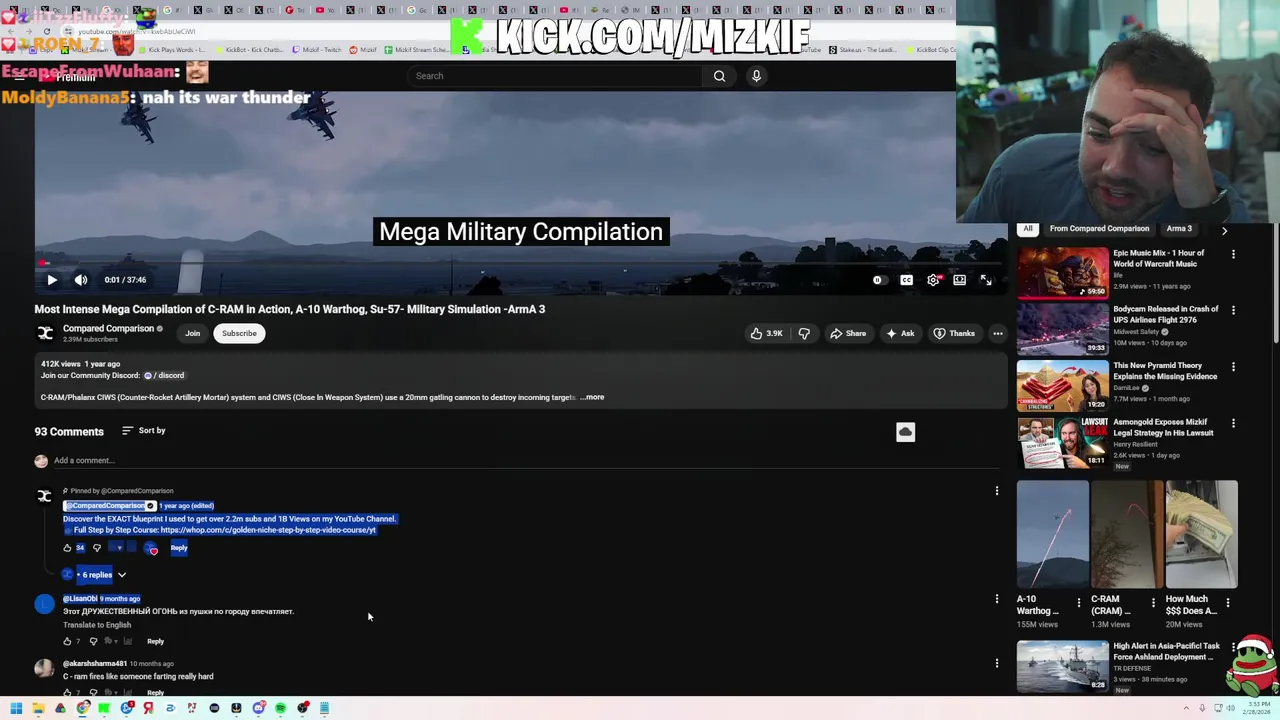The width and height of the screenshot is (1280, 720).
Task: Open the discord link in the description
Action: pyautogui.click(x=165, y=375)
